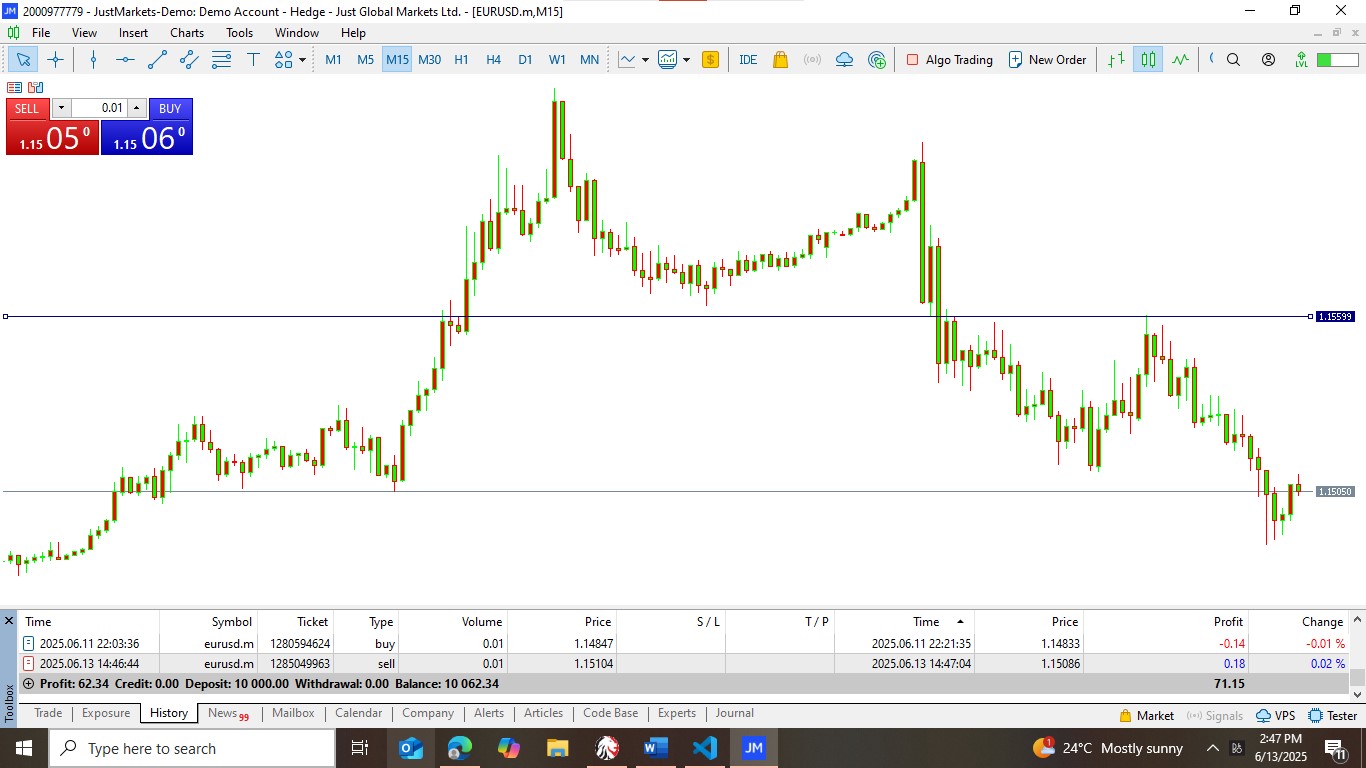Toggle Algo Trading on
Image resolution: width=1366 pixels, height=768 pixels.
pyautogui.click(x=949, y=60)
